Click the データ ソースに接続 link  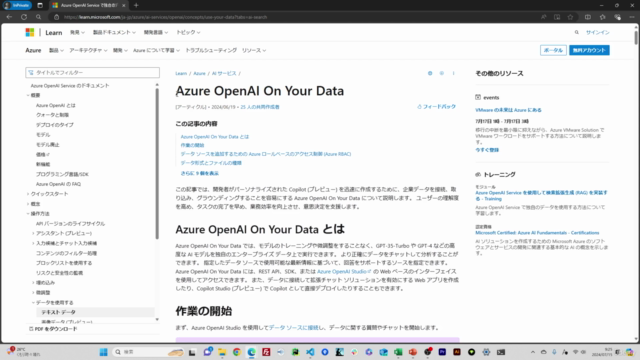(293, 328)
